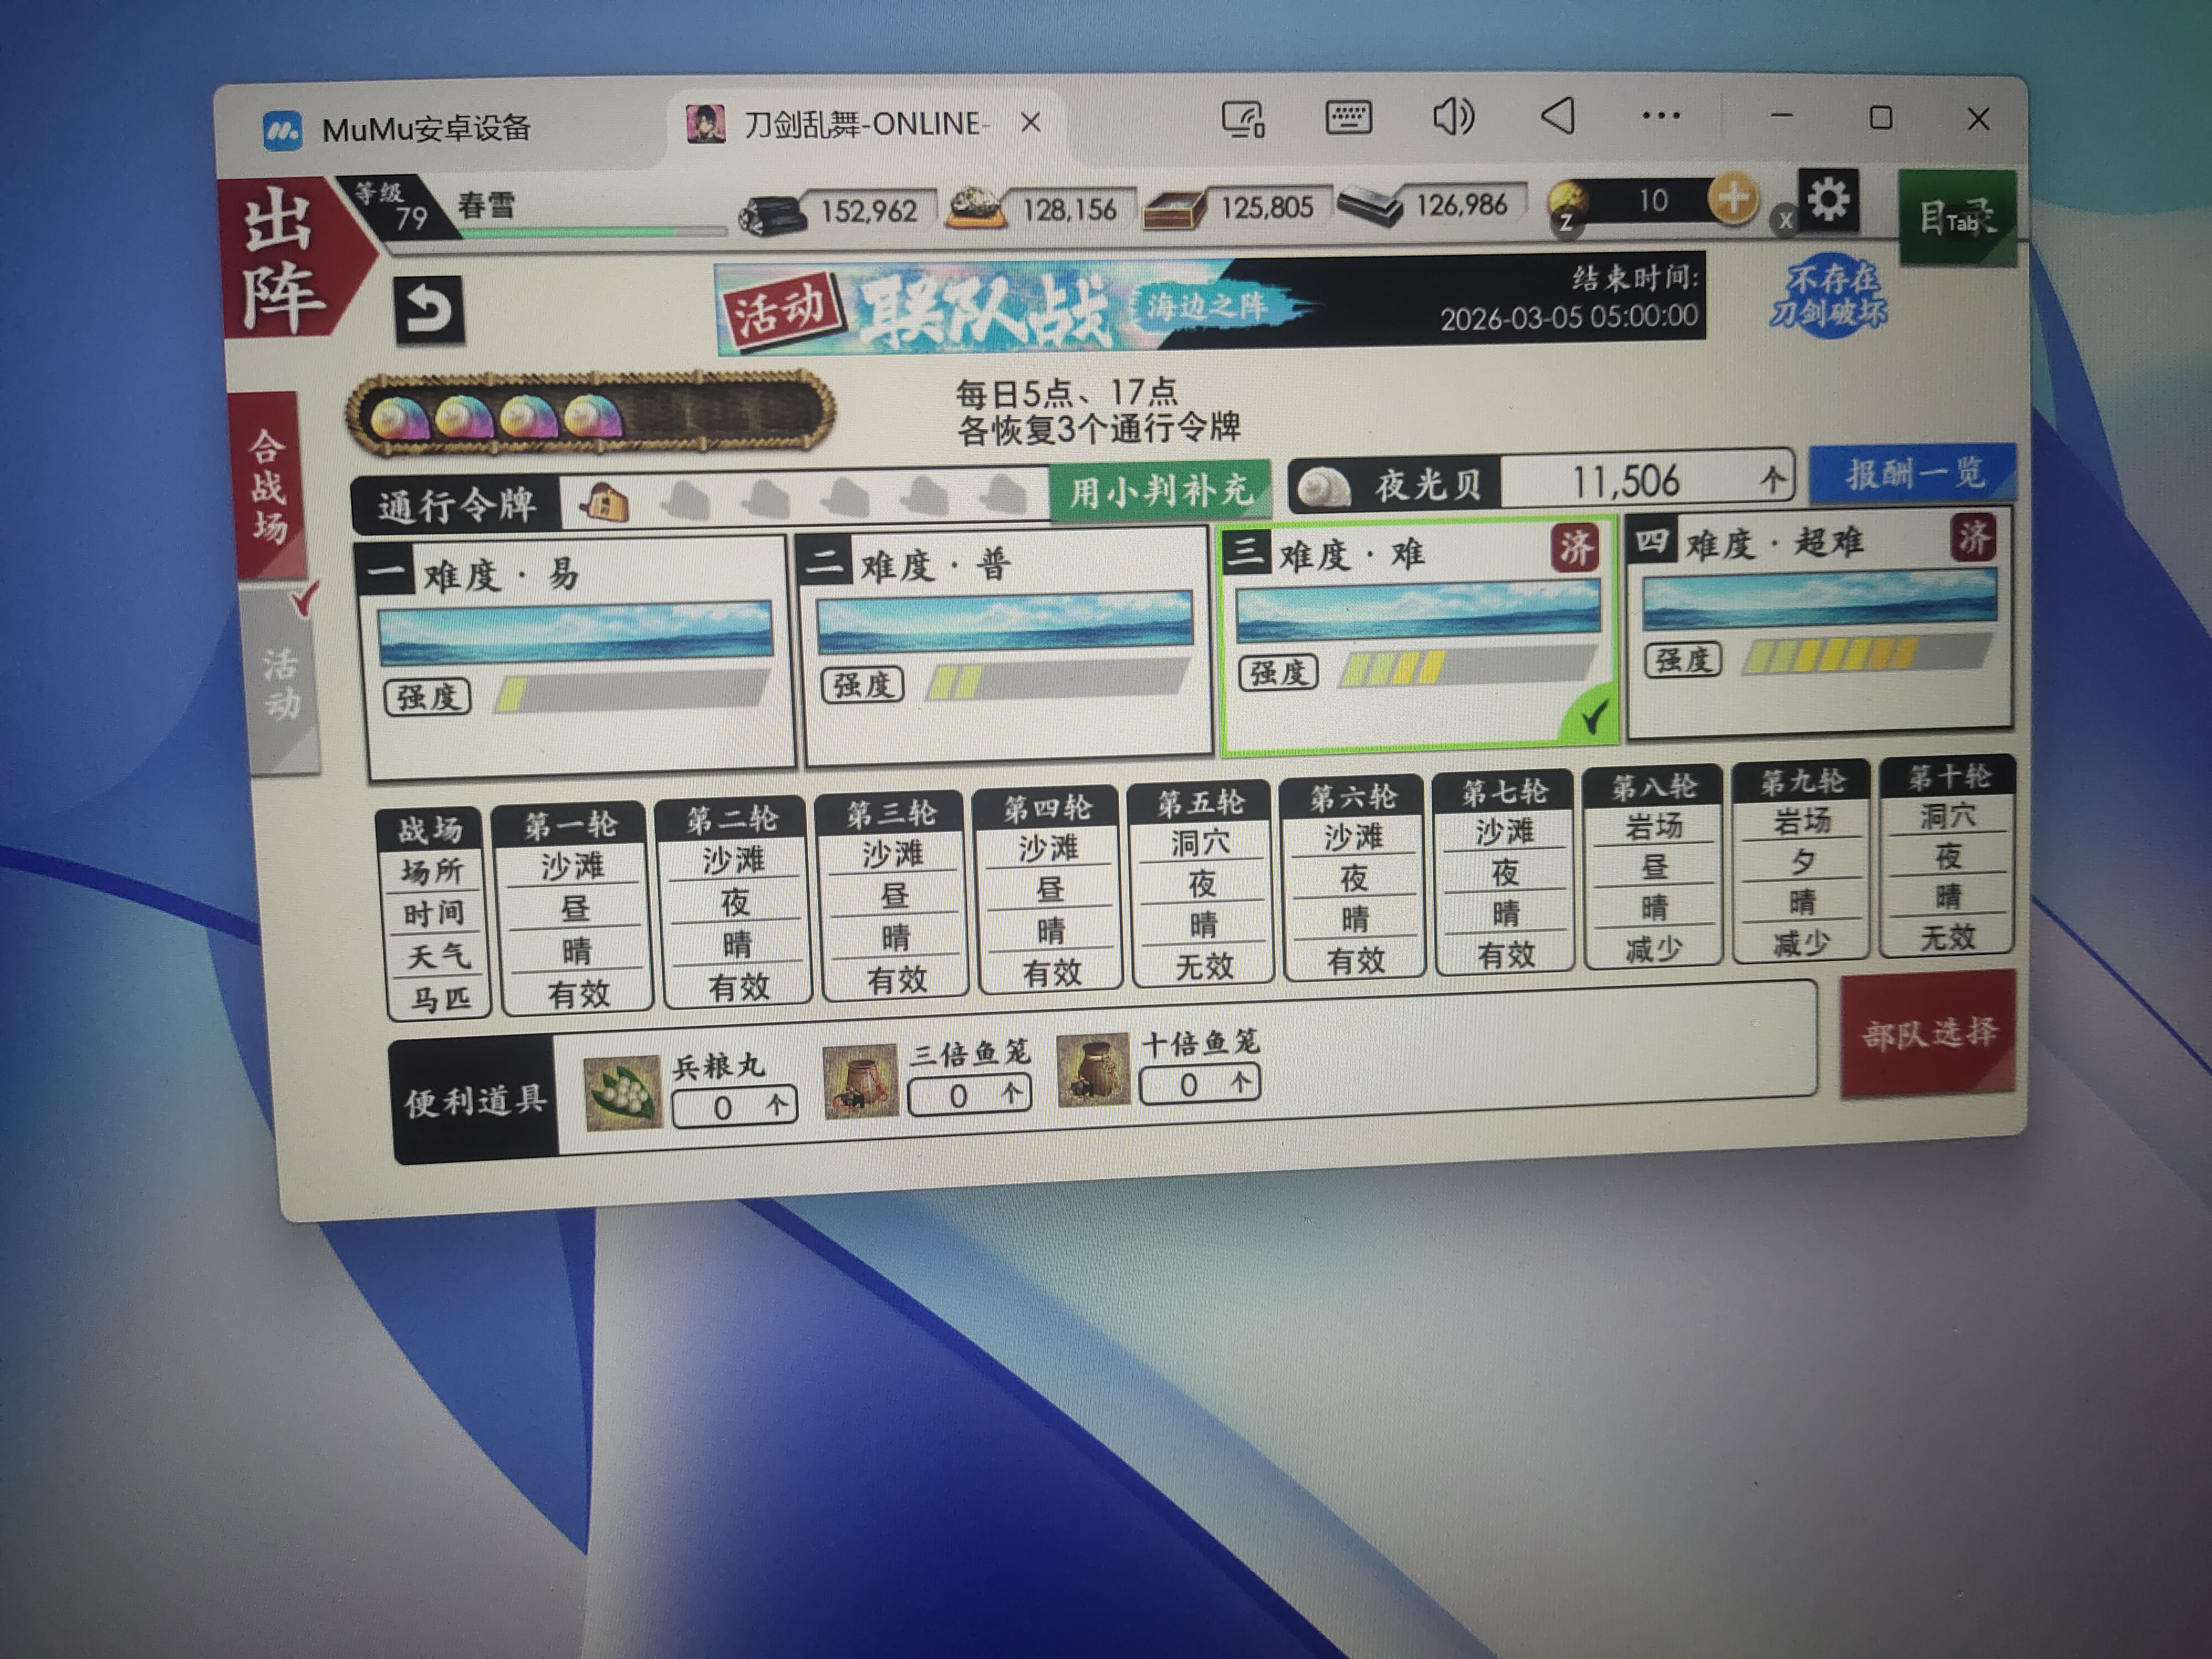Viewport: 2212px width, 1659px height.
Task: Switch to the 活动 side tab
Action: click(x=282, y=681)
